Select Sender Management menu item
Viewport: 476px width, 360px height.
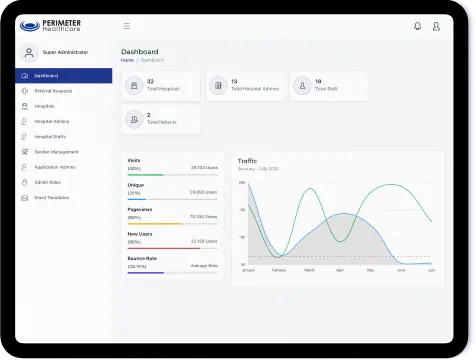point(64,152)
